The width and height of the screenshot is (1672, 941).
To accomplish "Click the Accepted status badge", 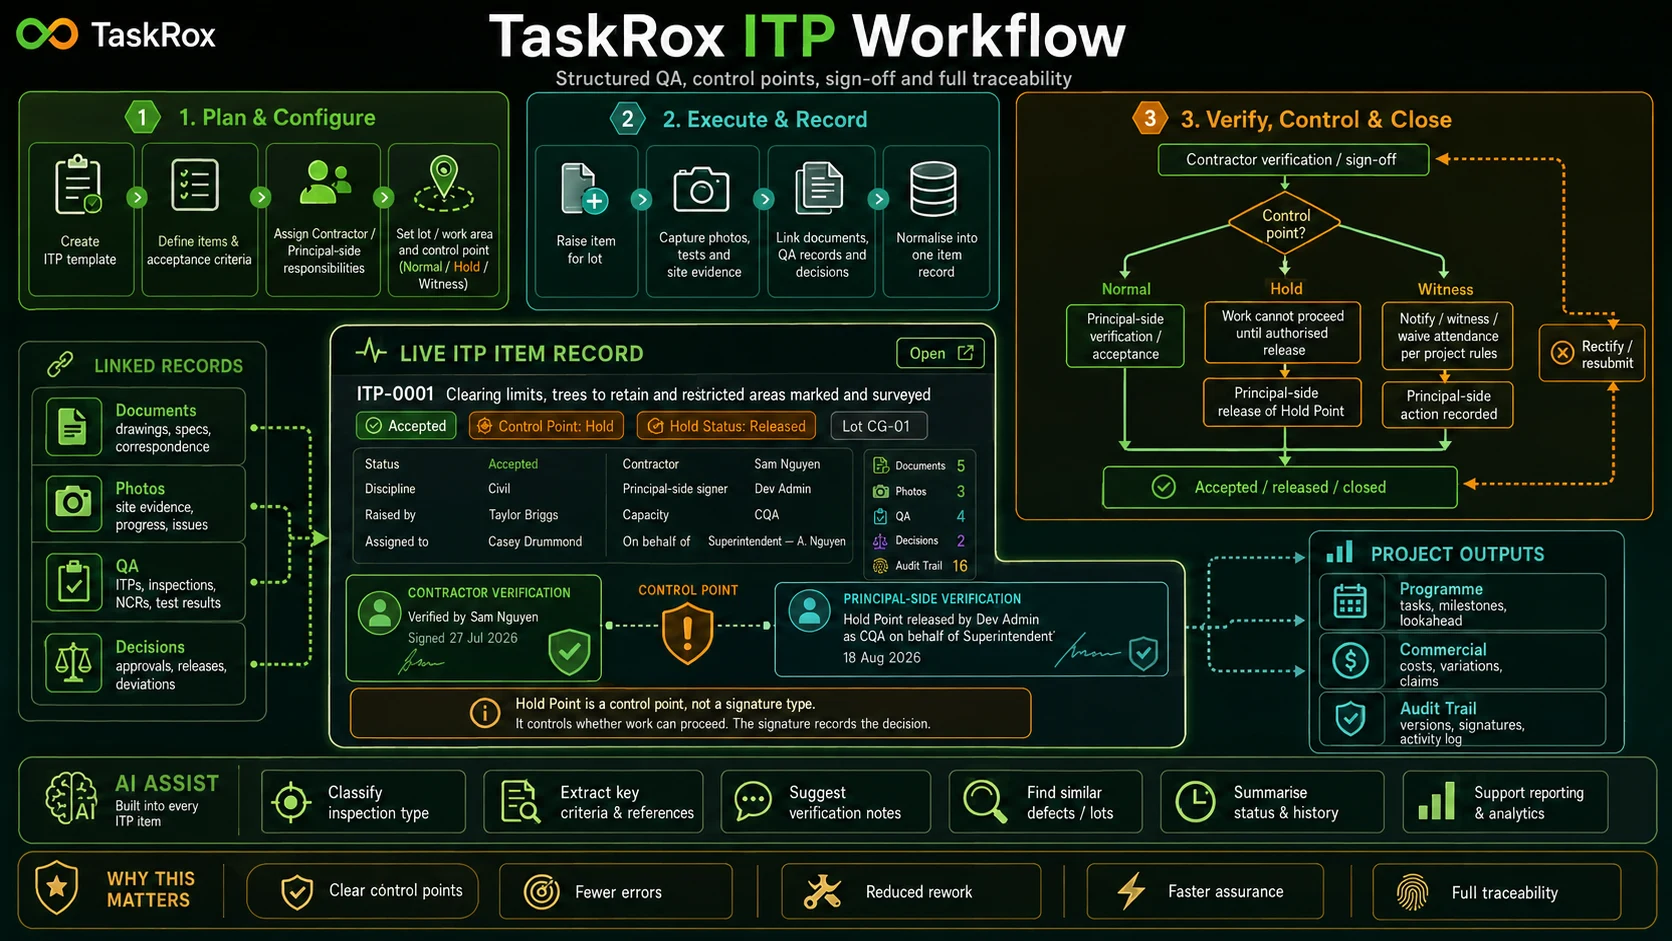I will click(406, 426).
